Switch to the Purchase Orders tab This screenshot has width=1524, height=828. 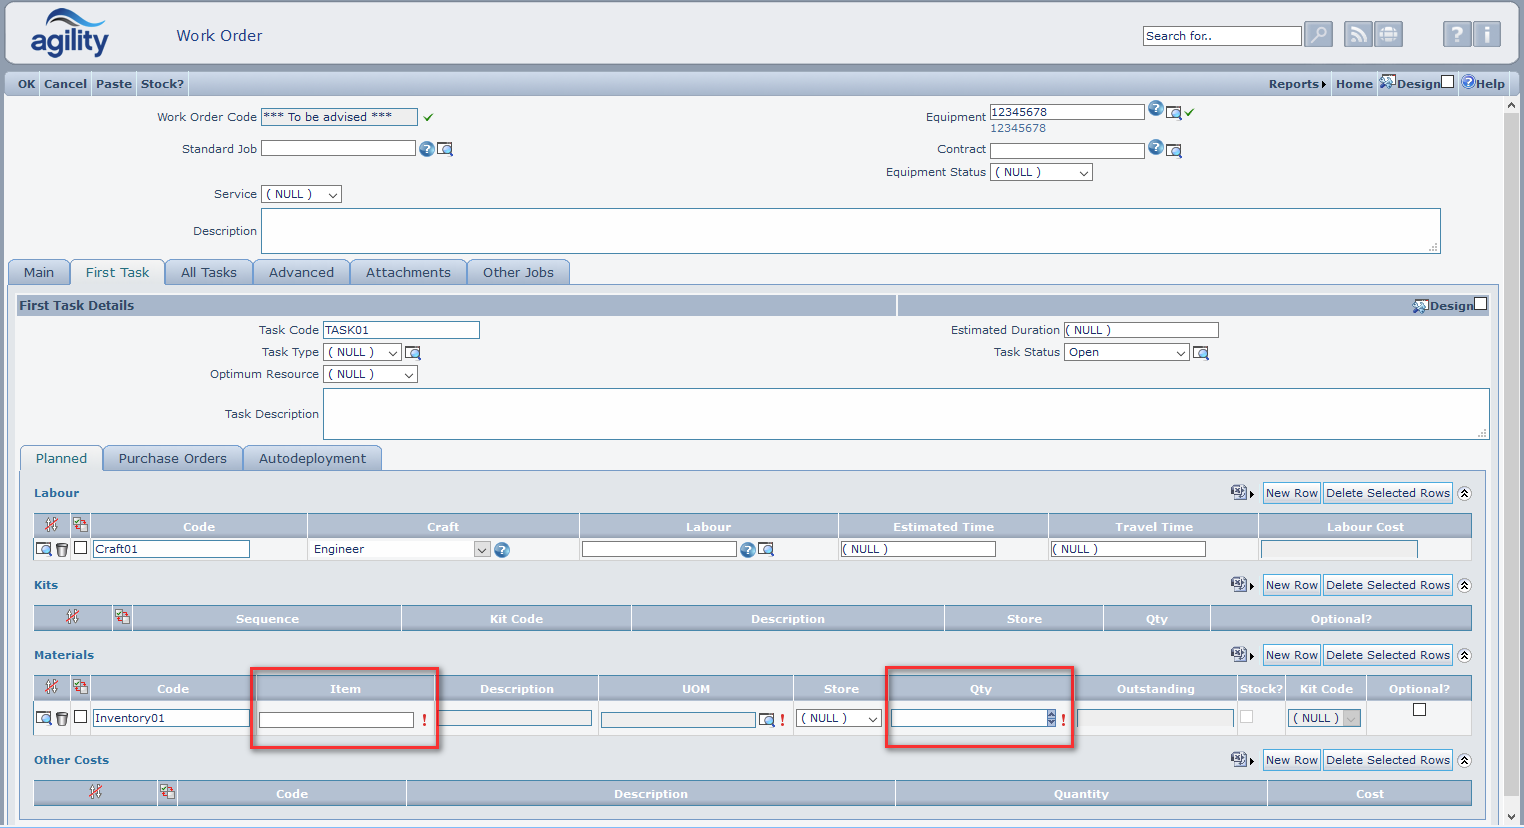point(171,457)
